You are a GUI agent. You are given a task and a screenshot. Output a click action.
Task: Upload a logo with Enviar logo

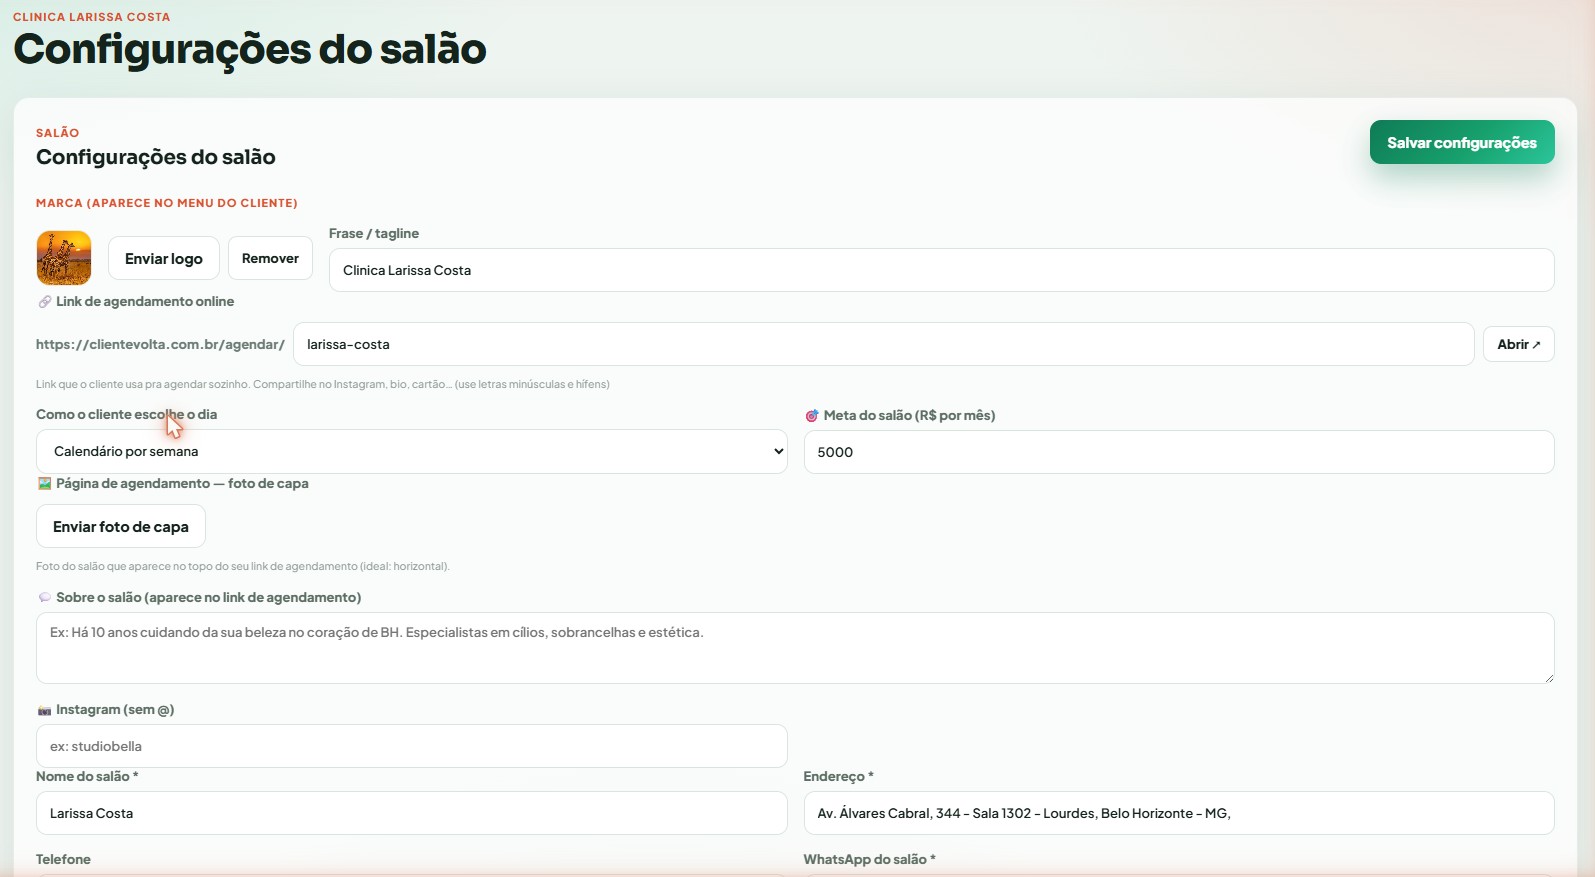(163, 258)
